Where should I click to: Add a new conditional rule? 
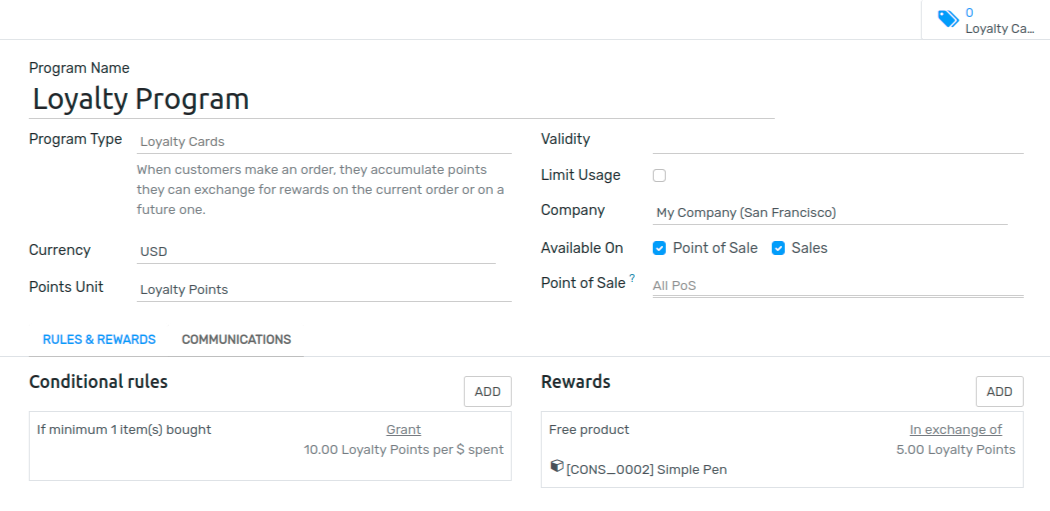[x=488, y=392]
